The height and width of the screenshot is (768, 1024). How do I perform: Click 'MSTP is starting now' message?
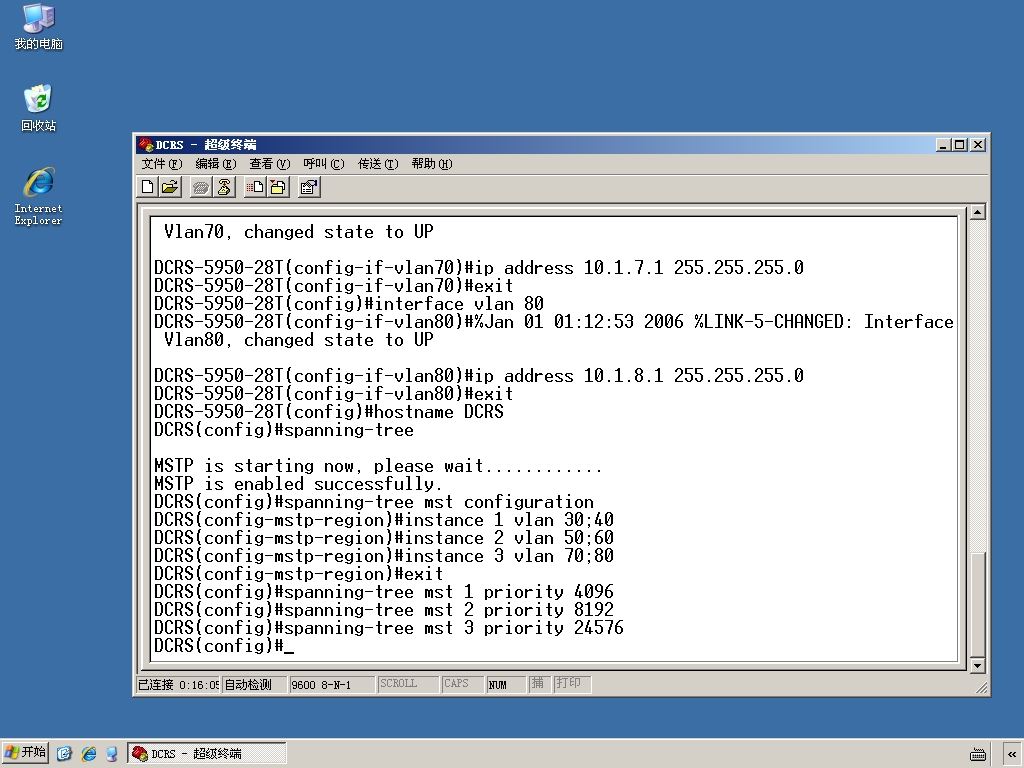tap(377, 466)
